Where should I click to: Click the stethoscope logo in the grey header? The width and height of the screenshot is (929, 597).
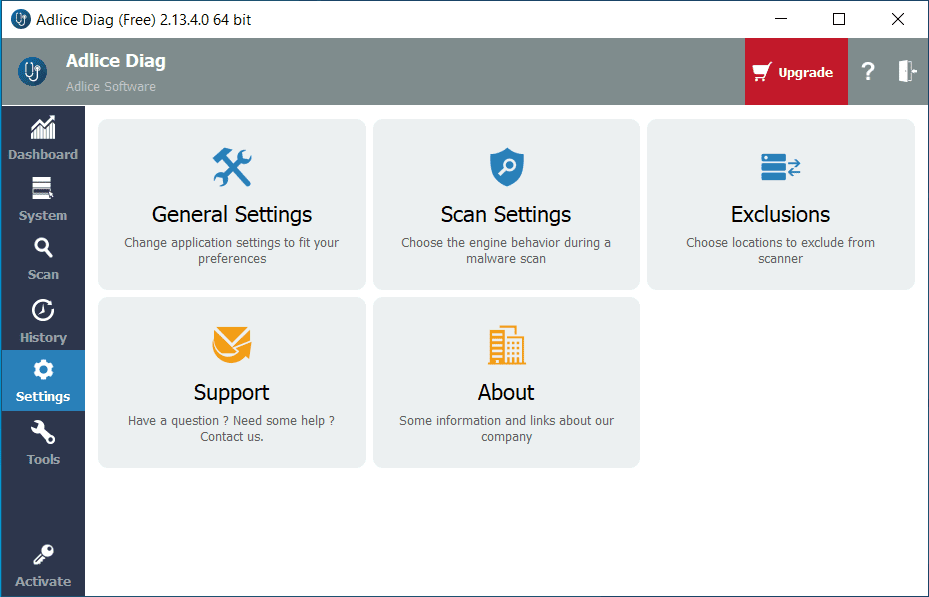32,72
